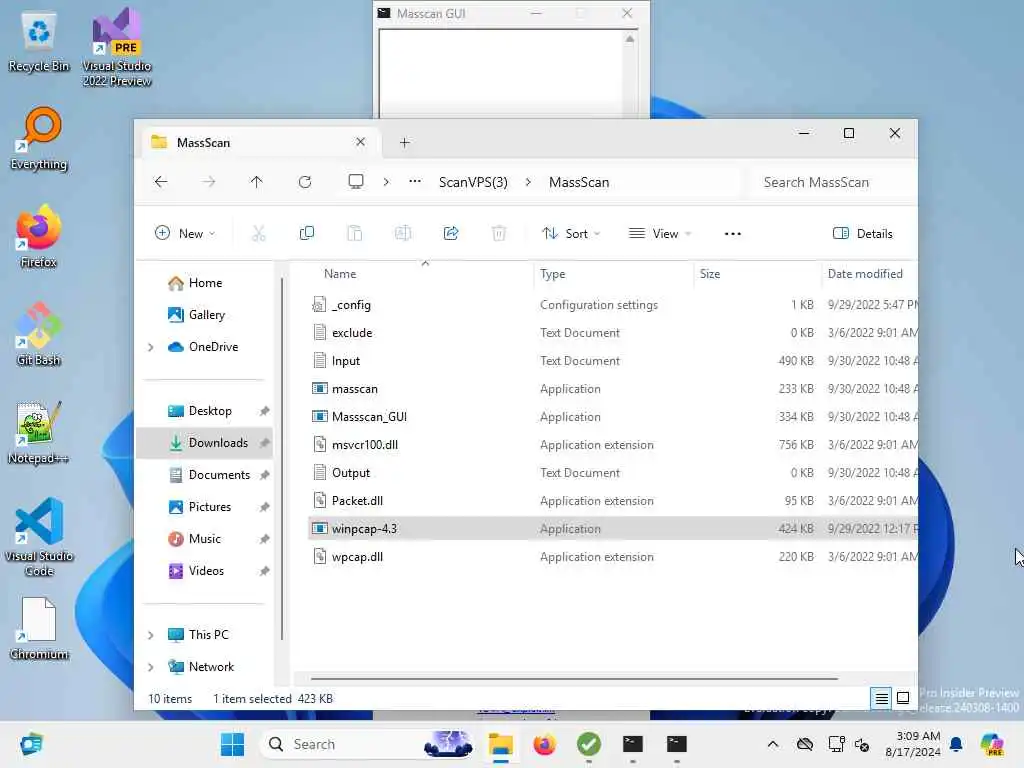Click the Delete trash icon
The height and width of the screenshot is (768, 1024).
click(x=499, y=233)
